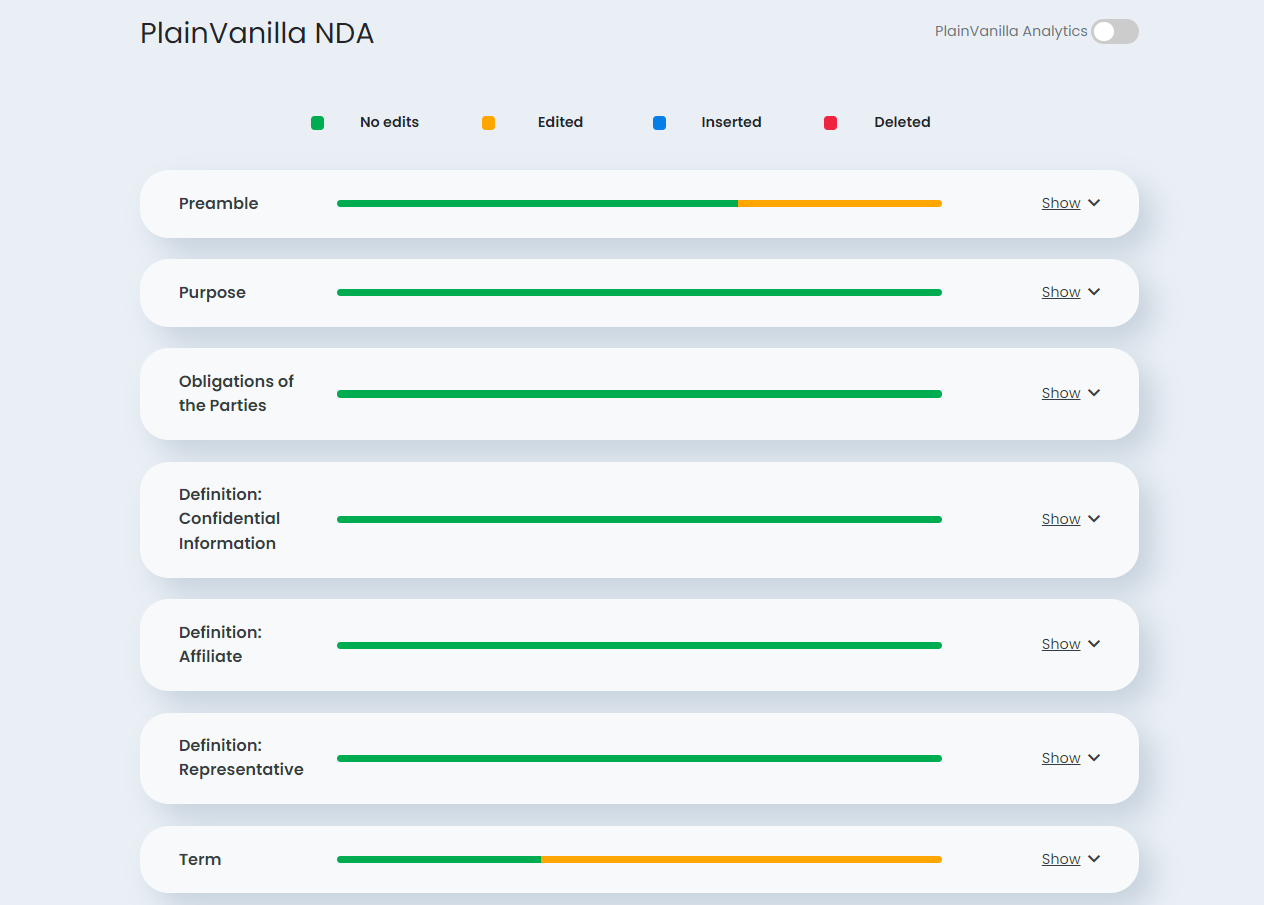Click the orange edited segment of Term bar
The height and width of the screenshot is (905, 1264).
pos(741,860)
